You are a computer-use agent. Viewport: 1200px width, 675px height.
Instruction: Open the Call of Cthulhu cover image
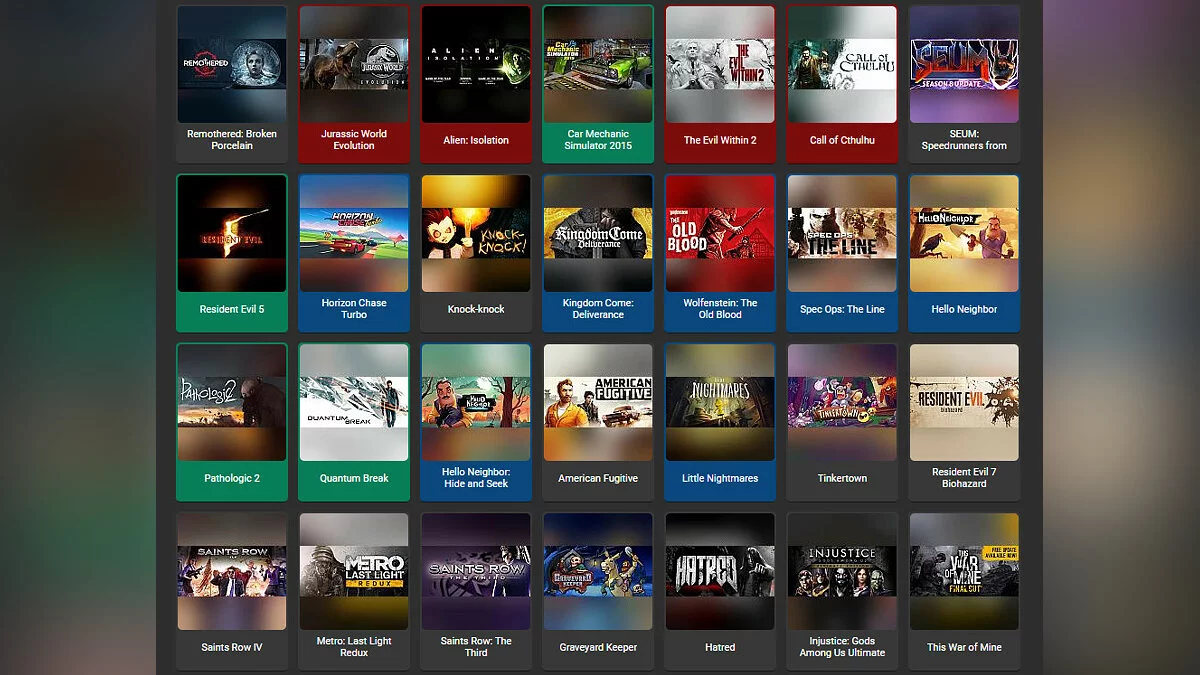tap(842, 64)
